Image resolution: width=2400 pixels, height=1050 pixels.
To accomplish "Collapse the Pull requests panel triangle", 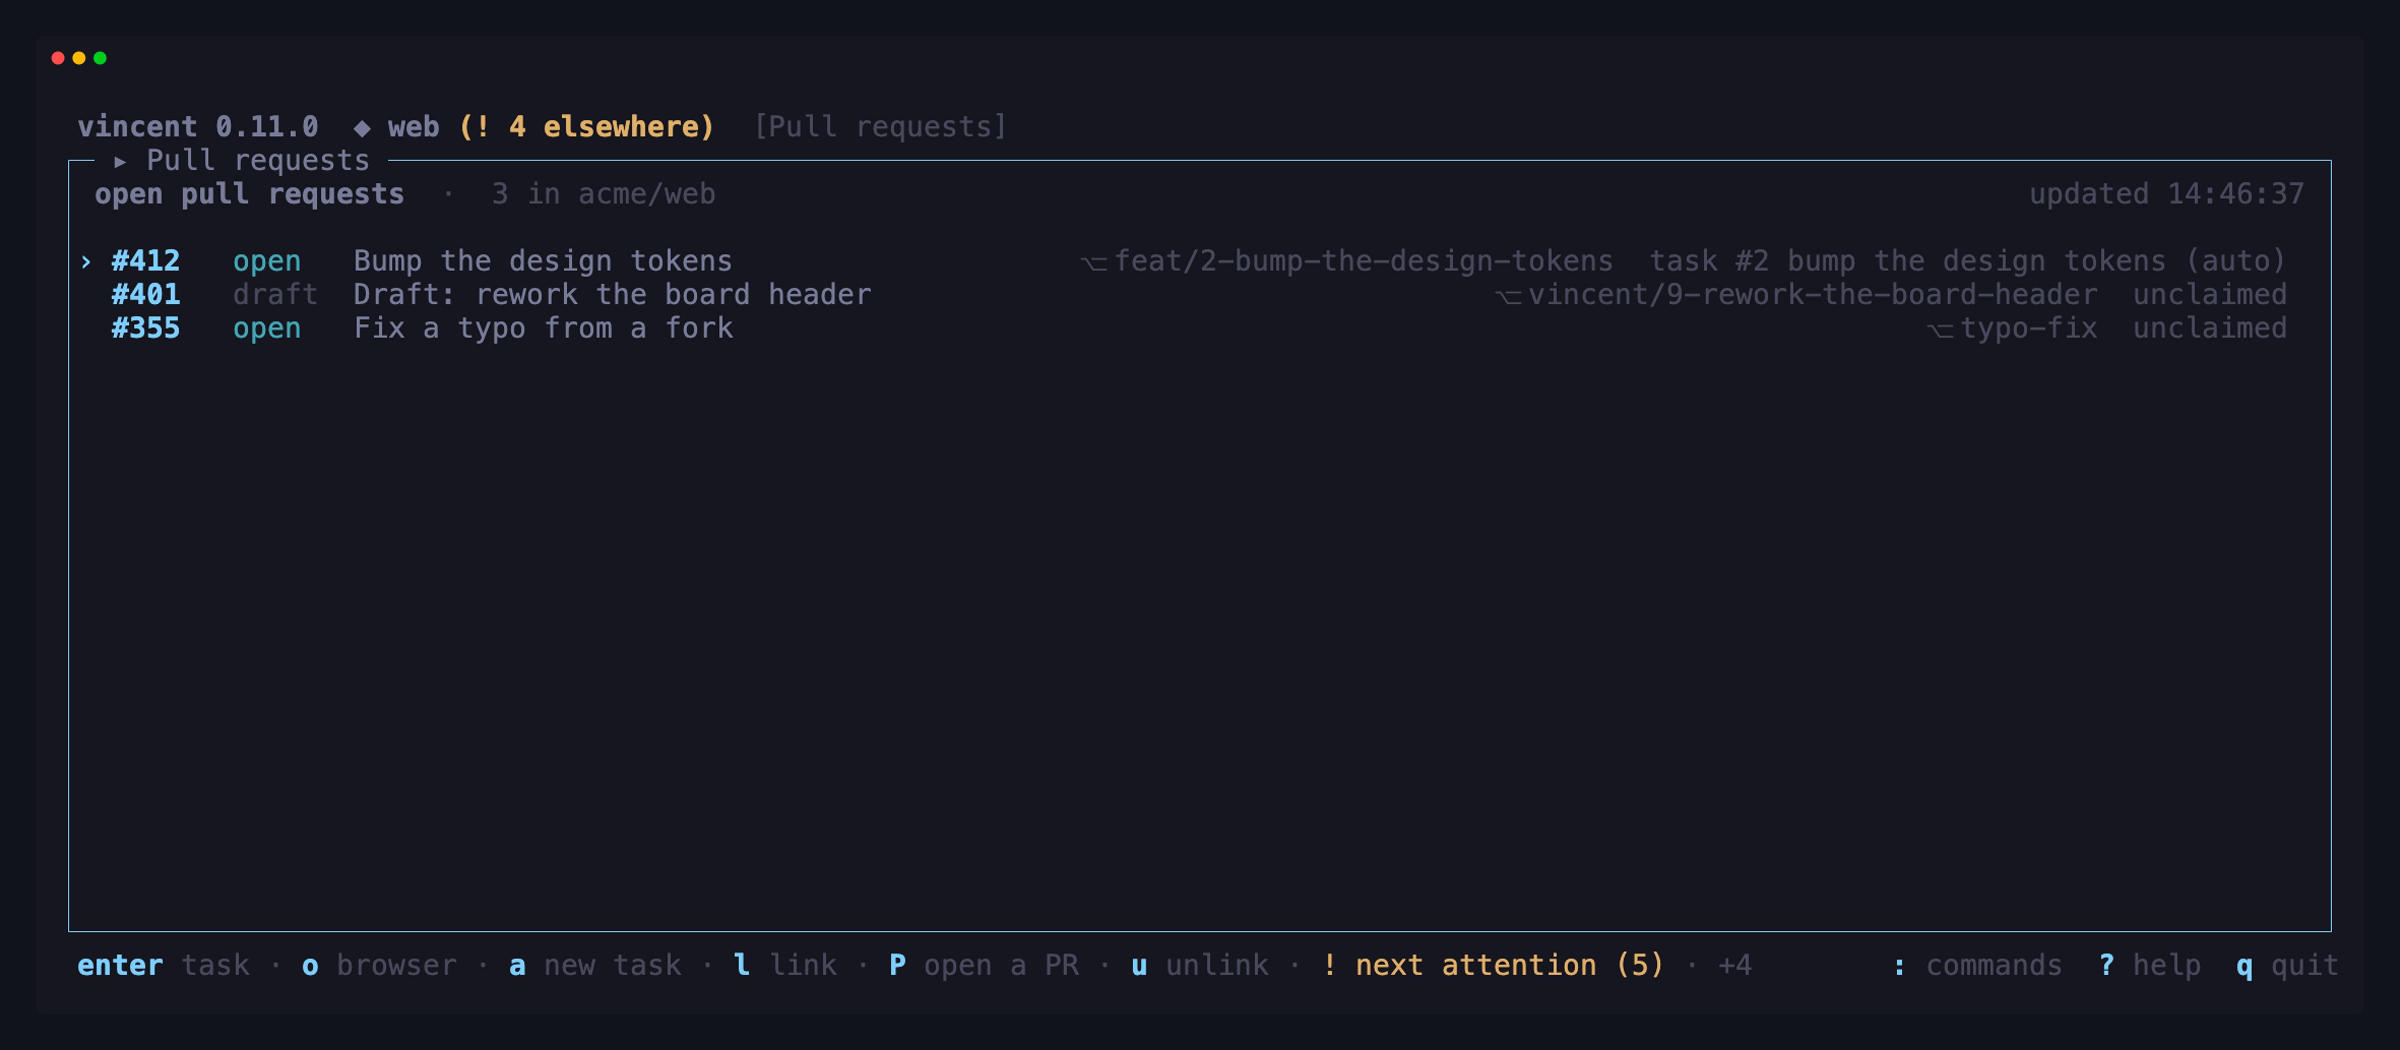I will pyautogui.click(x=120, y=161).
